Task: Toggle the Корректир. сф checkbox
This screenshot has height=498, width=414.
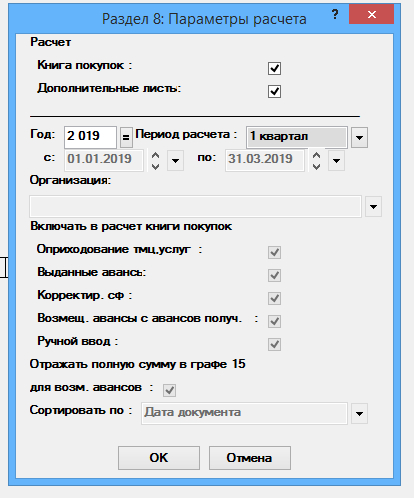Action: click(x=274, y=298)
